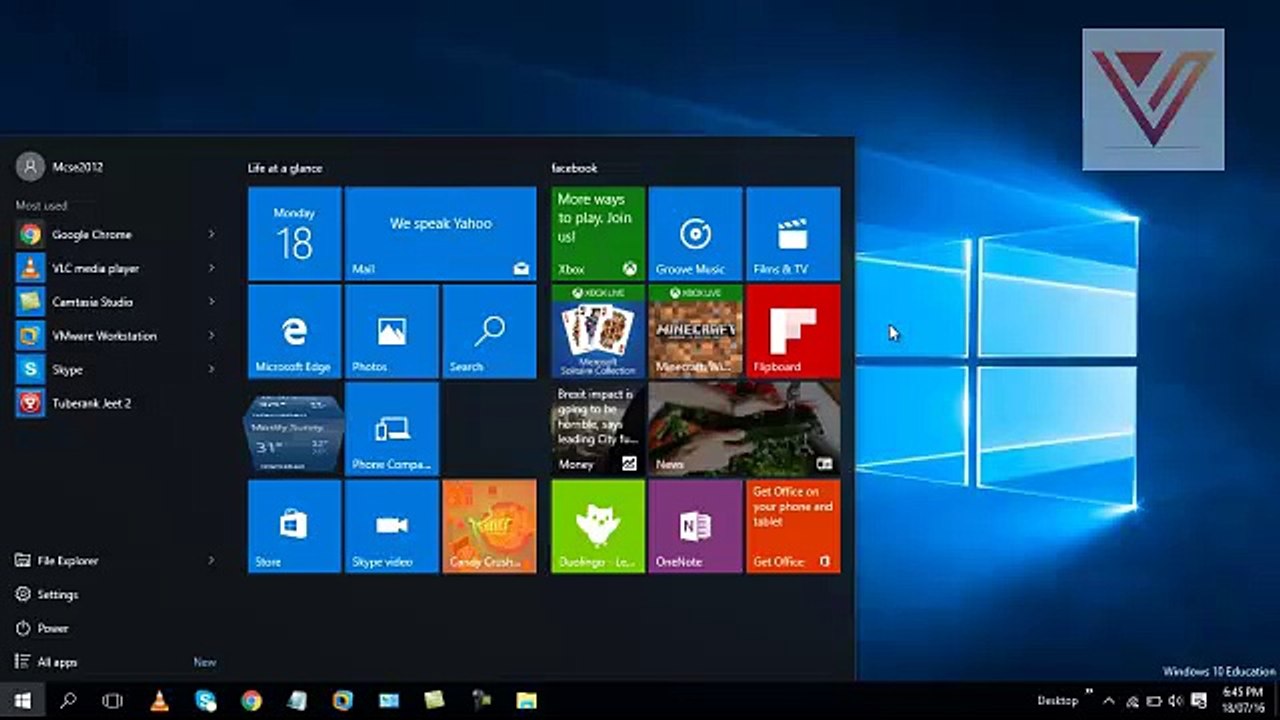Open Chrome from the taskbar

click(251, 701)
